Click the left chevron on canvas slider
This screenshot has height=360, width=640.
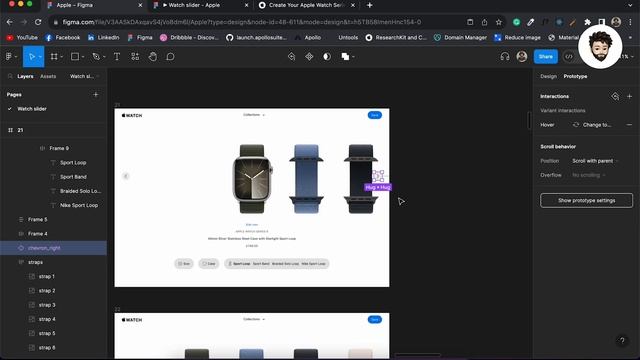pos(126,176)
